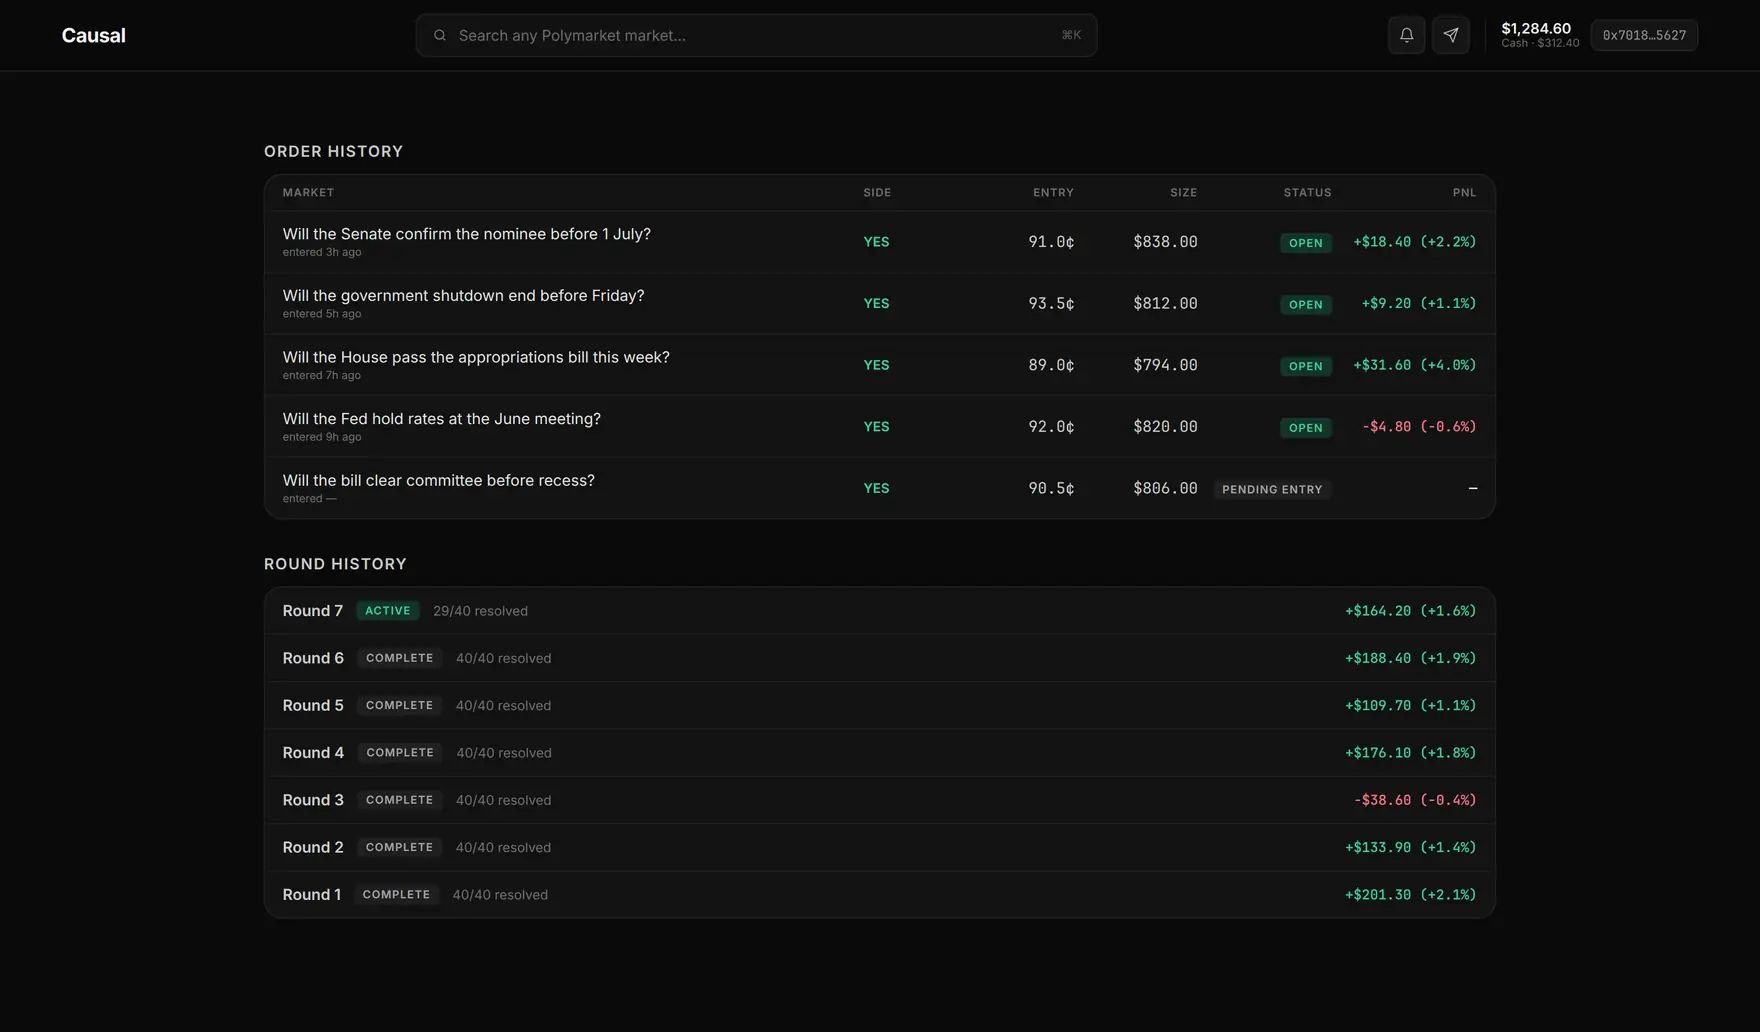Screen dimensions: 1760x1032
Task: Click the paper plane send icon
Action: (1450, 35)
